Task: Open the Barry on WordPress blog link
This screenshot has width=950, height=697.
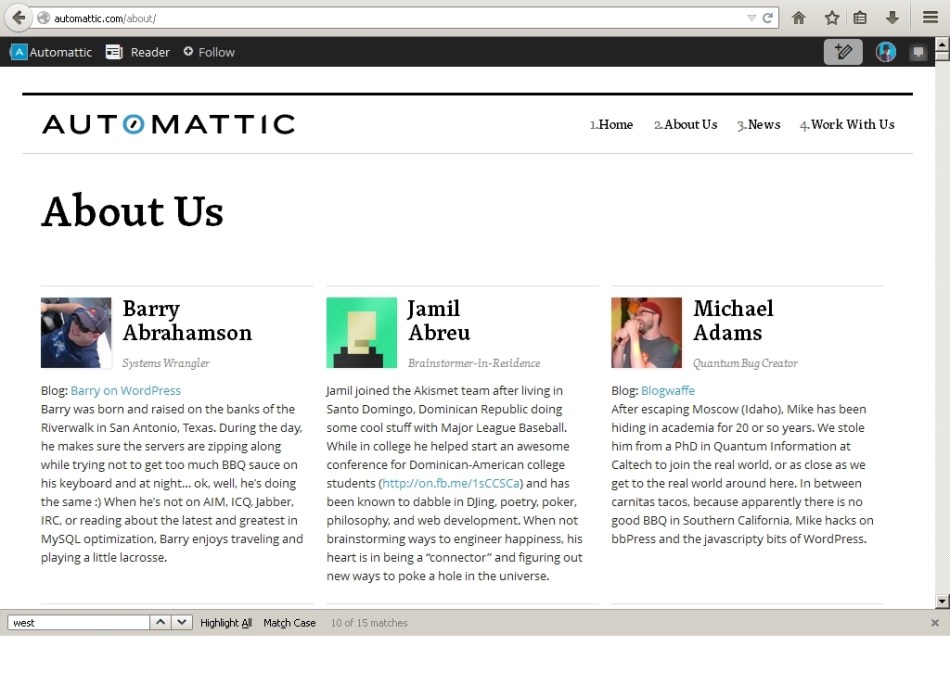Action: pos(125,391)
